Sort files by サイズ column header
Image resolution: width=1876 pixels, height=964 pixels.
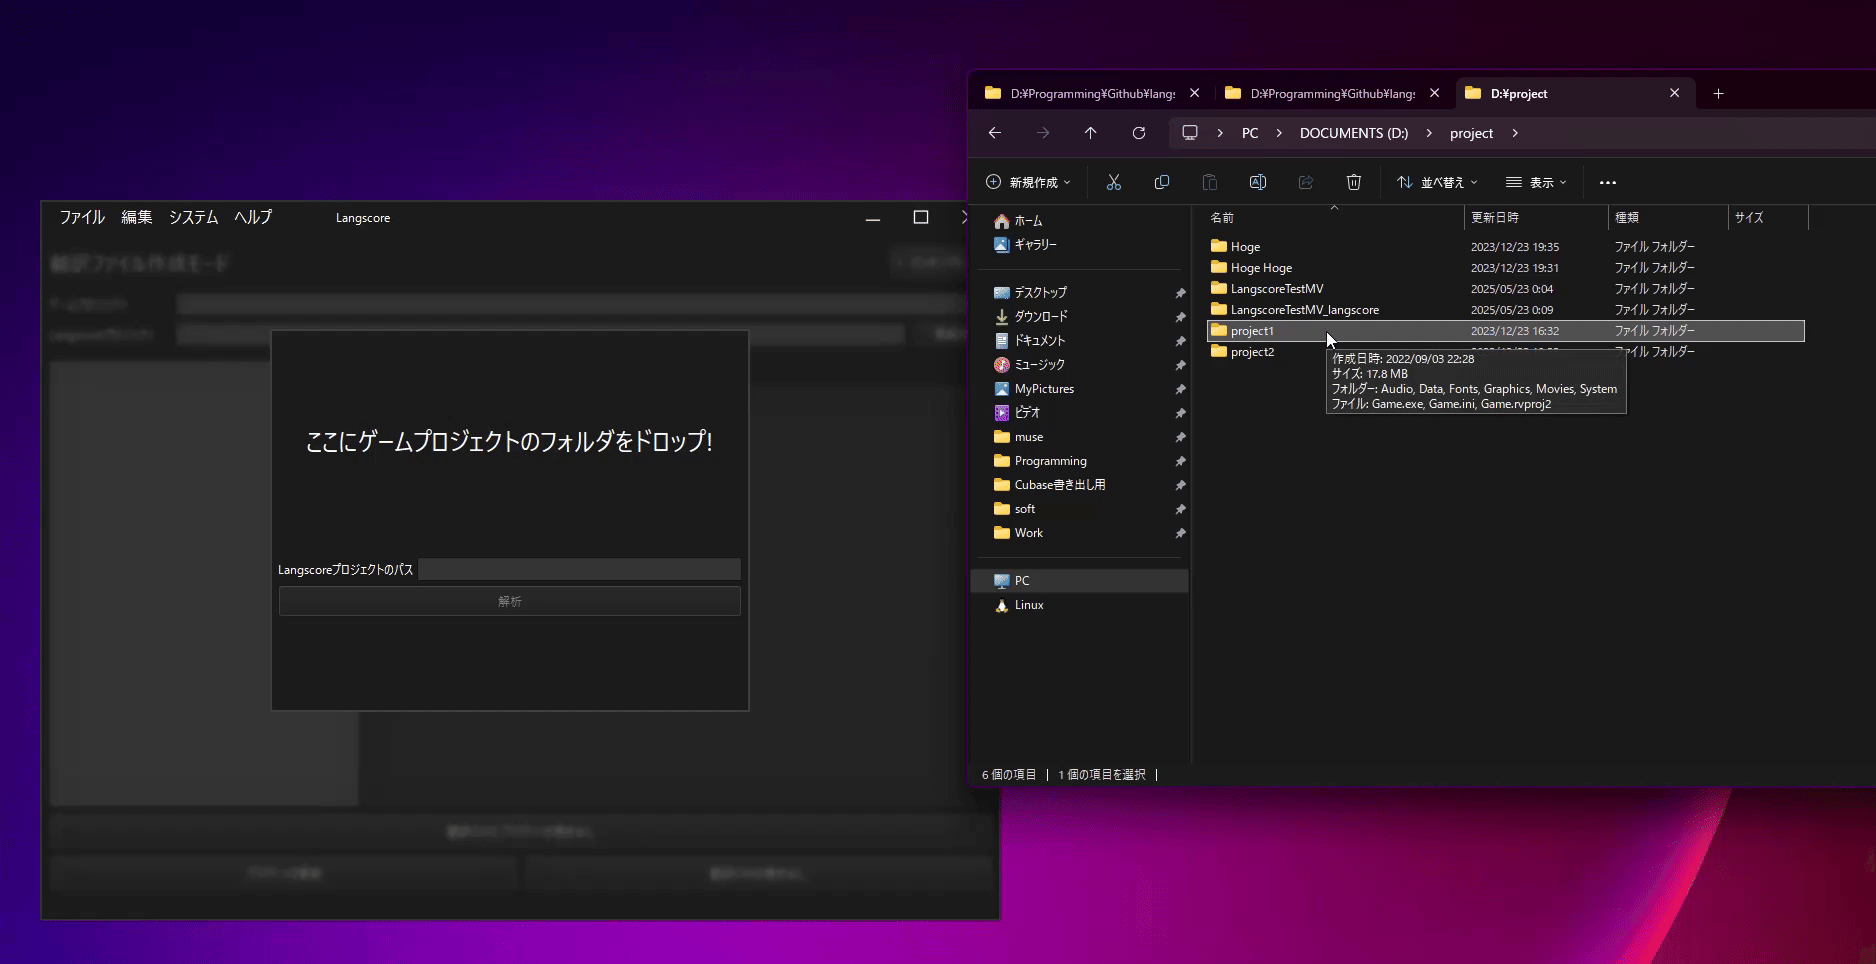coord(1768,217)
